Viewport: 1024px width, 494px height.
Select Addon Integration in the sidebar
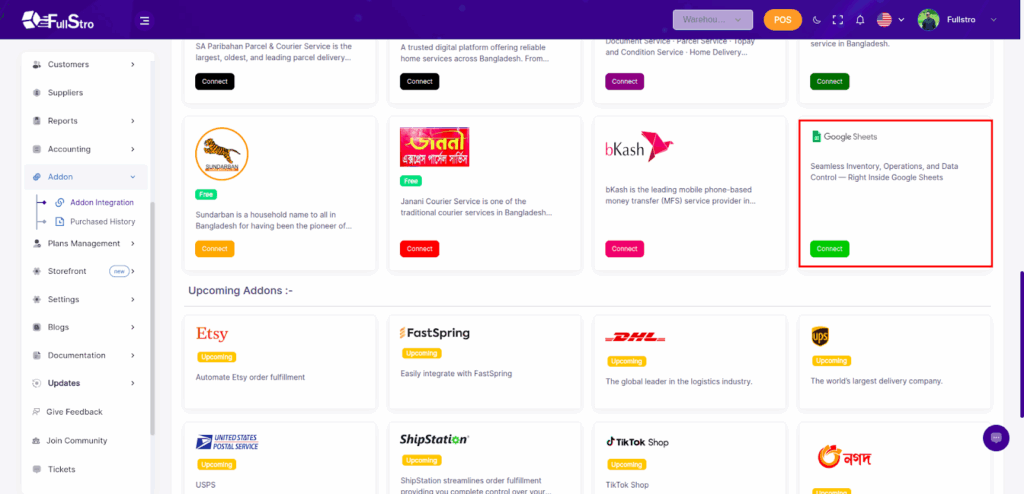[101, 202]
